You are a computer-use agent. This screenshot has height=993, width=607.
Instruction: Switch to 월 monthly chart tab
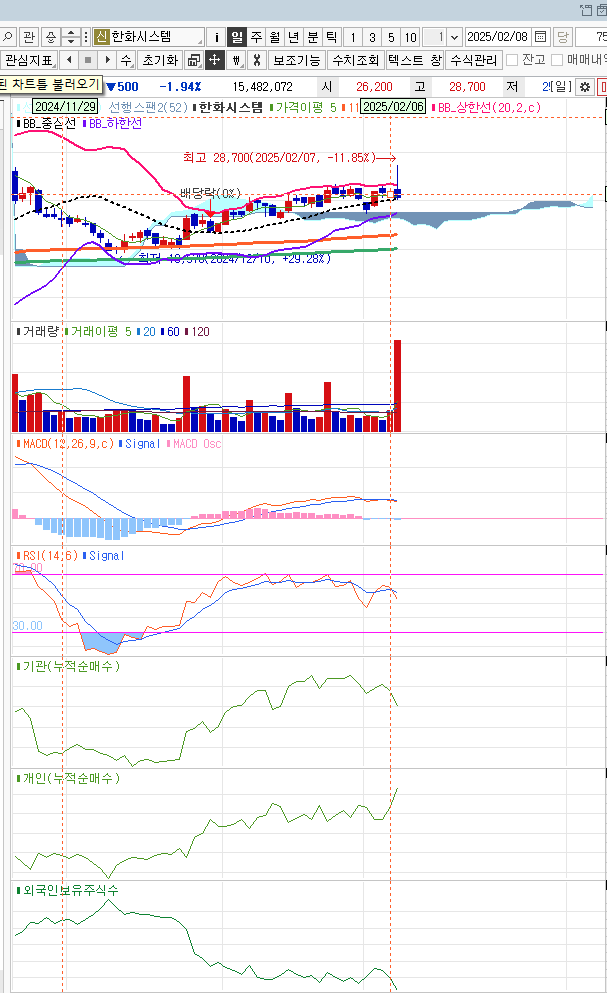pyautogui.click(x=274, y=37)
